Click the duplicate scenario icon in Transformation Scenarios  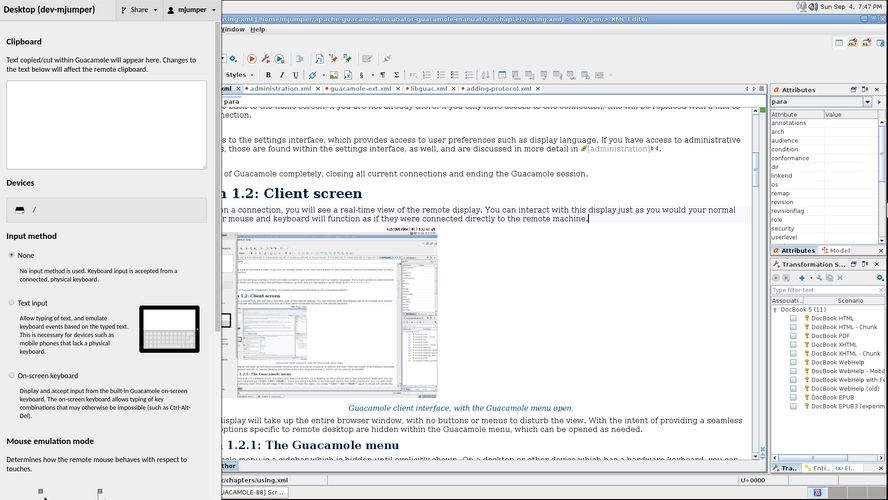tap(829, 278)
